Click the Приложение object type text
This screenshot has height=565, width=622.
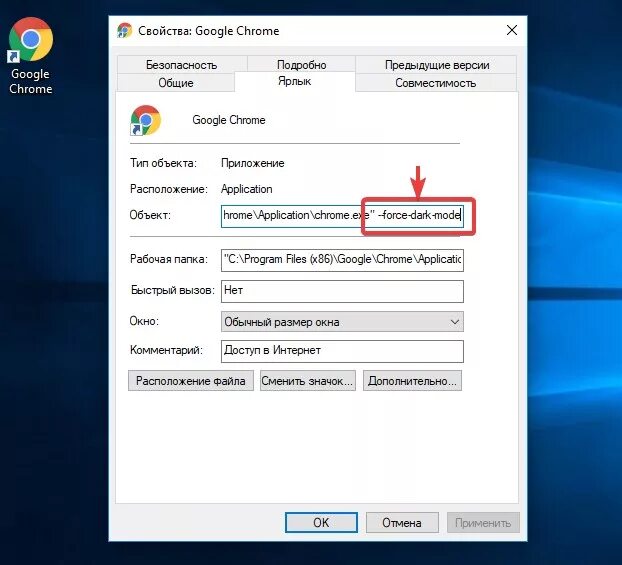(x=253, y=163)
